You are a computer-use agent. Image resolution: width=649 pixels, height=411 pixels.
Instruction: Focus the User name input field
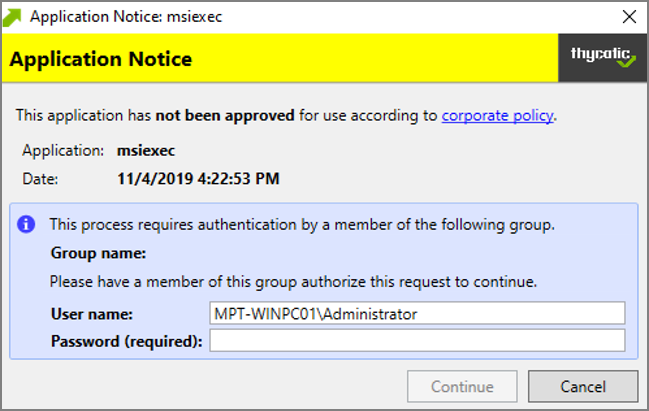click(x=417, y=313)
